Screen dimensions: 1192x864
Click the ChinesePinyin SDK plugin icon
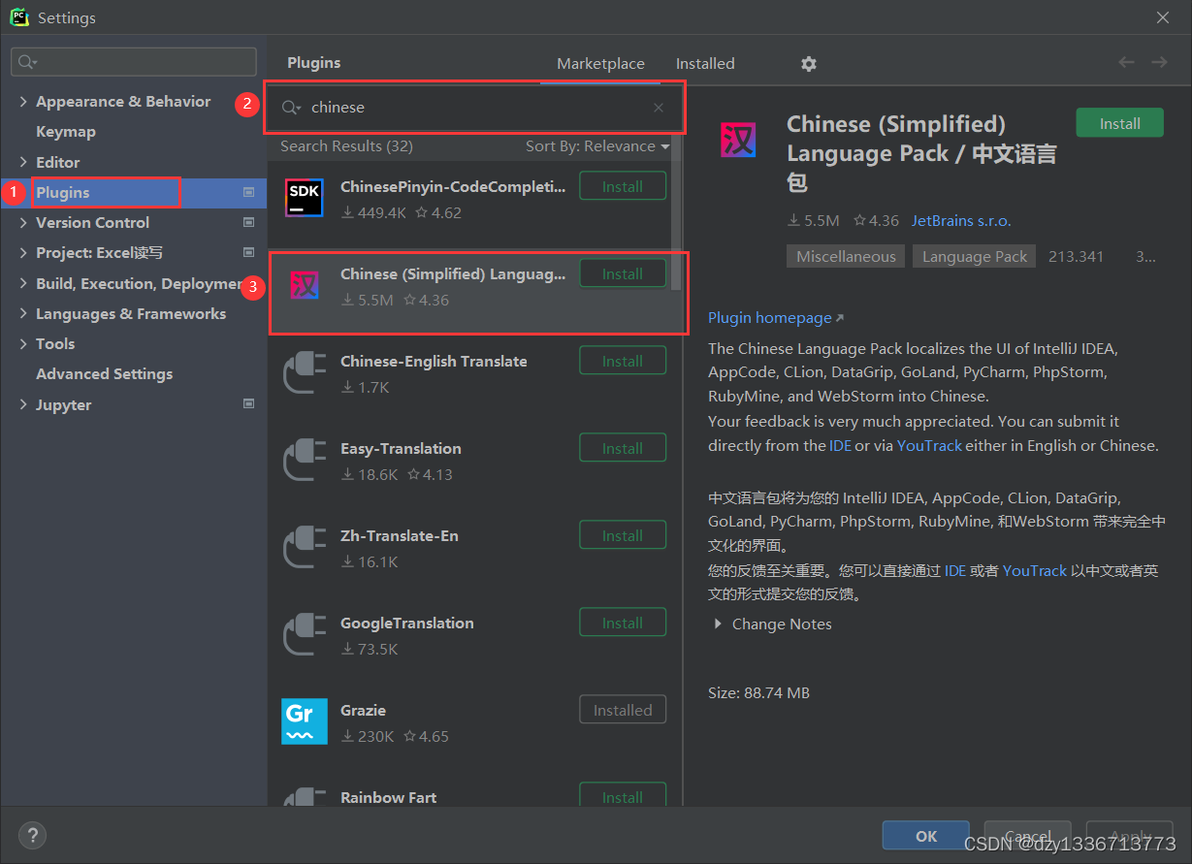click(x=304, y=198)
